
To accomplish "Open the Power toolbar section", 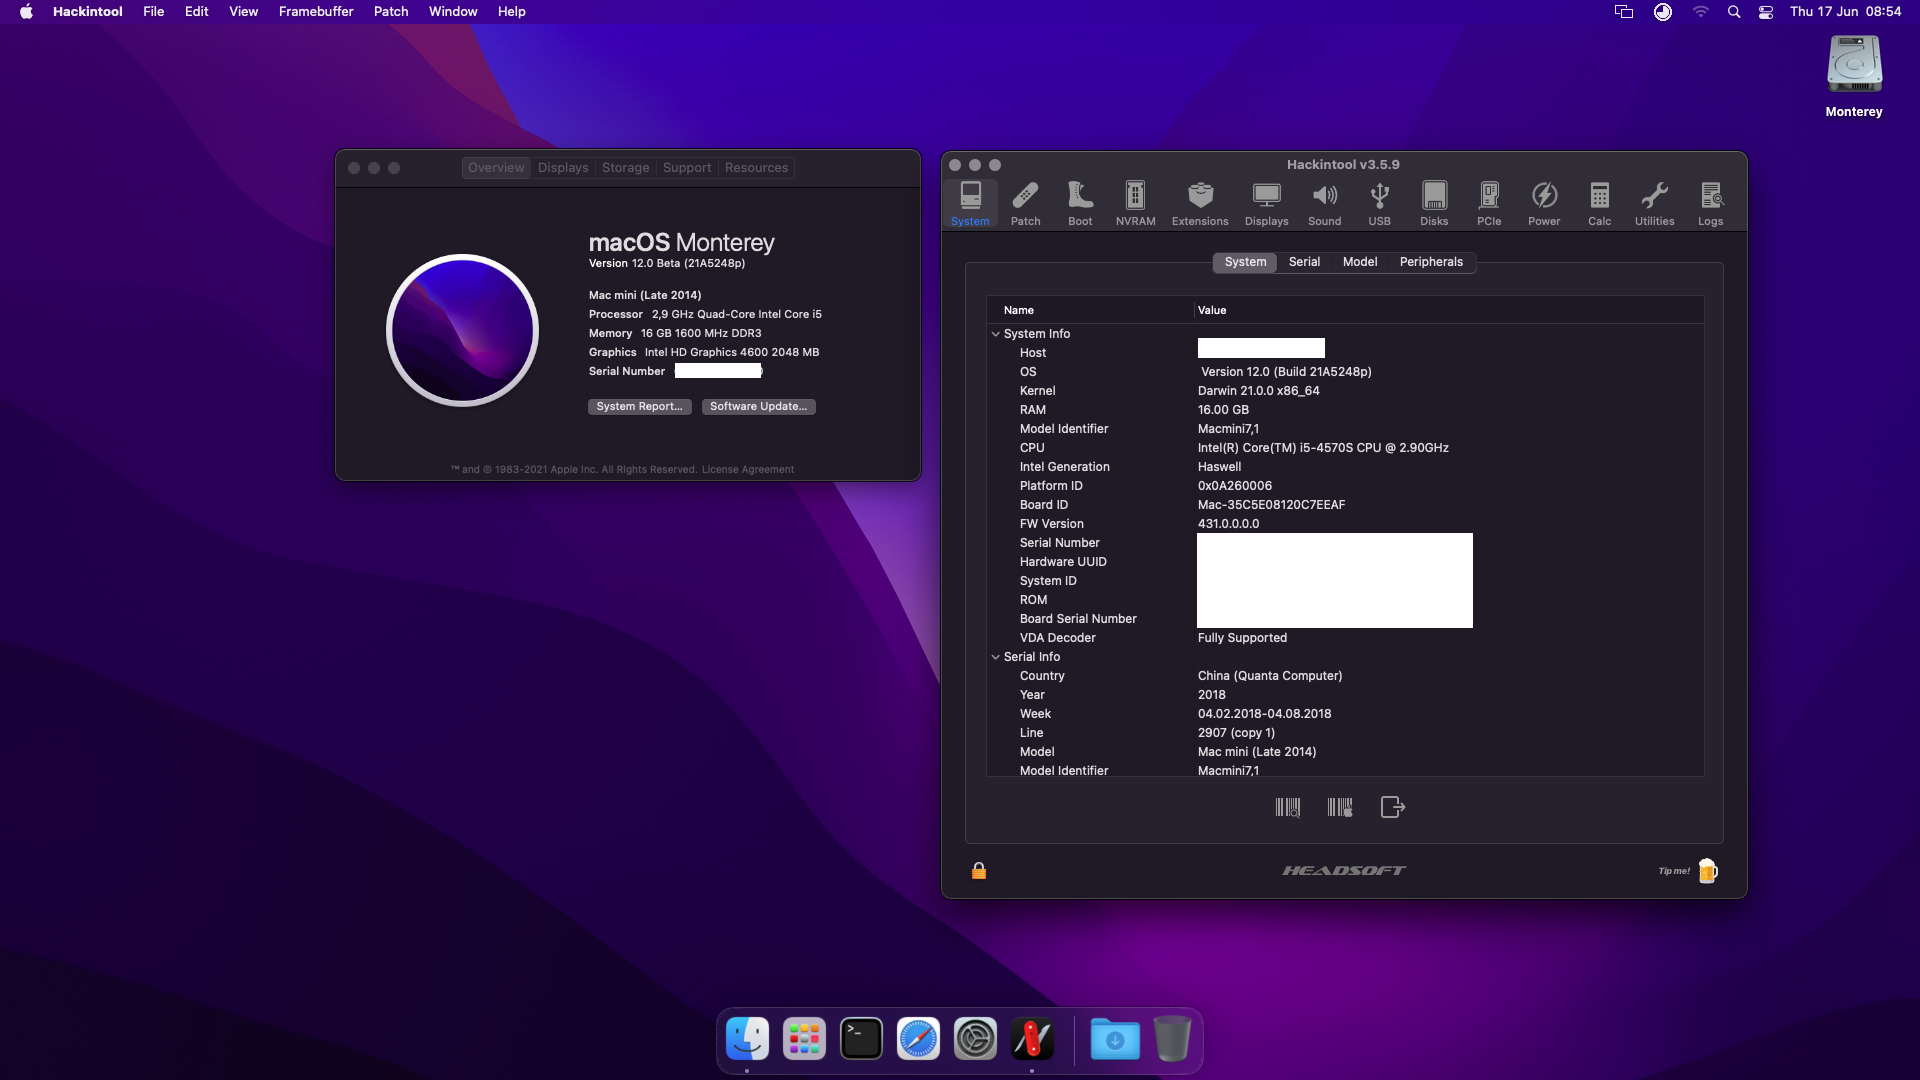I will [1544, 203].
